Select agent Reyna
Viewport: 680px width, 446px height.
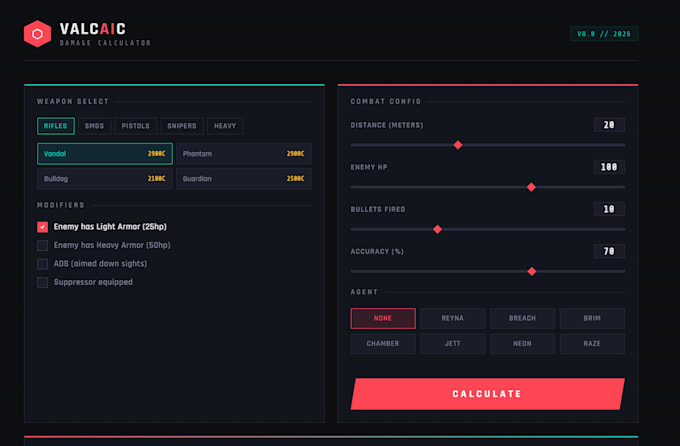[x=452, y=318]
